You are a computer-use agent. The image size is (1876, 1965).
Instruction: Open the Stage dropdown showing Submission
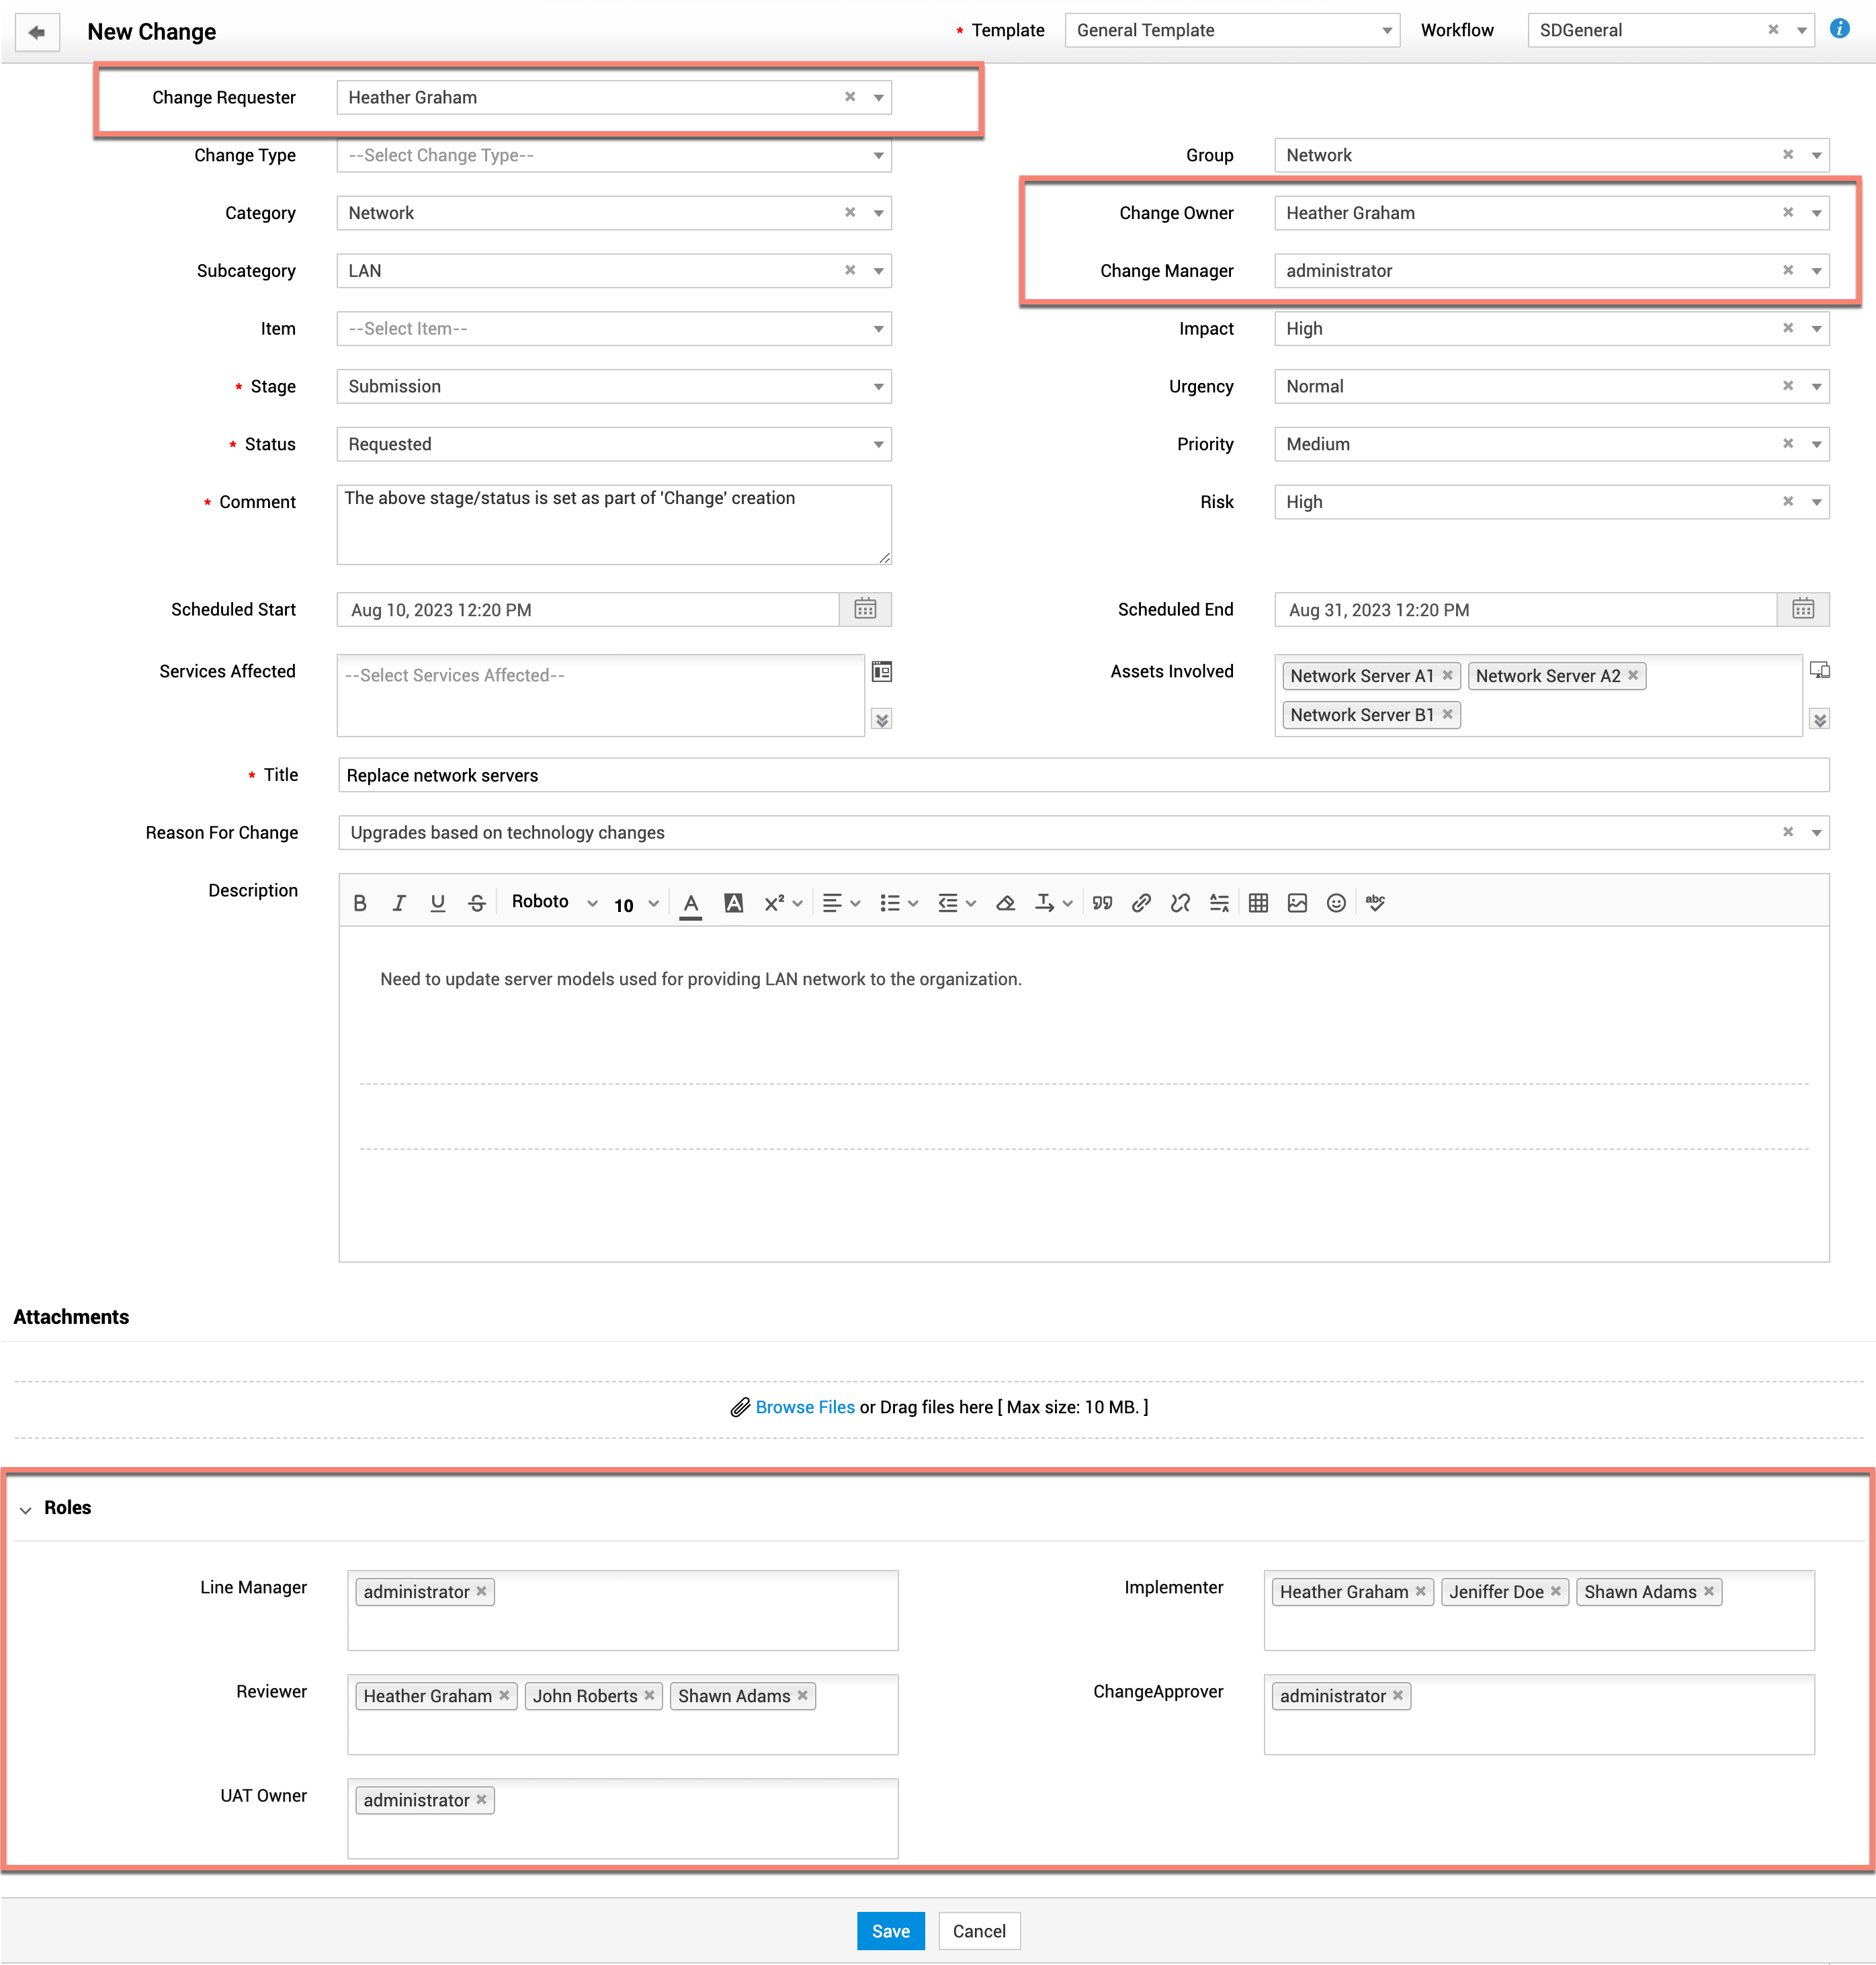point(613,386)
